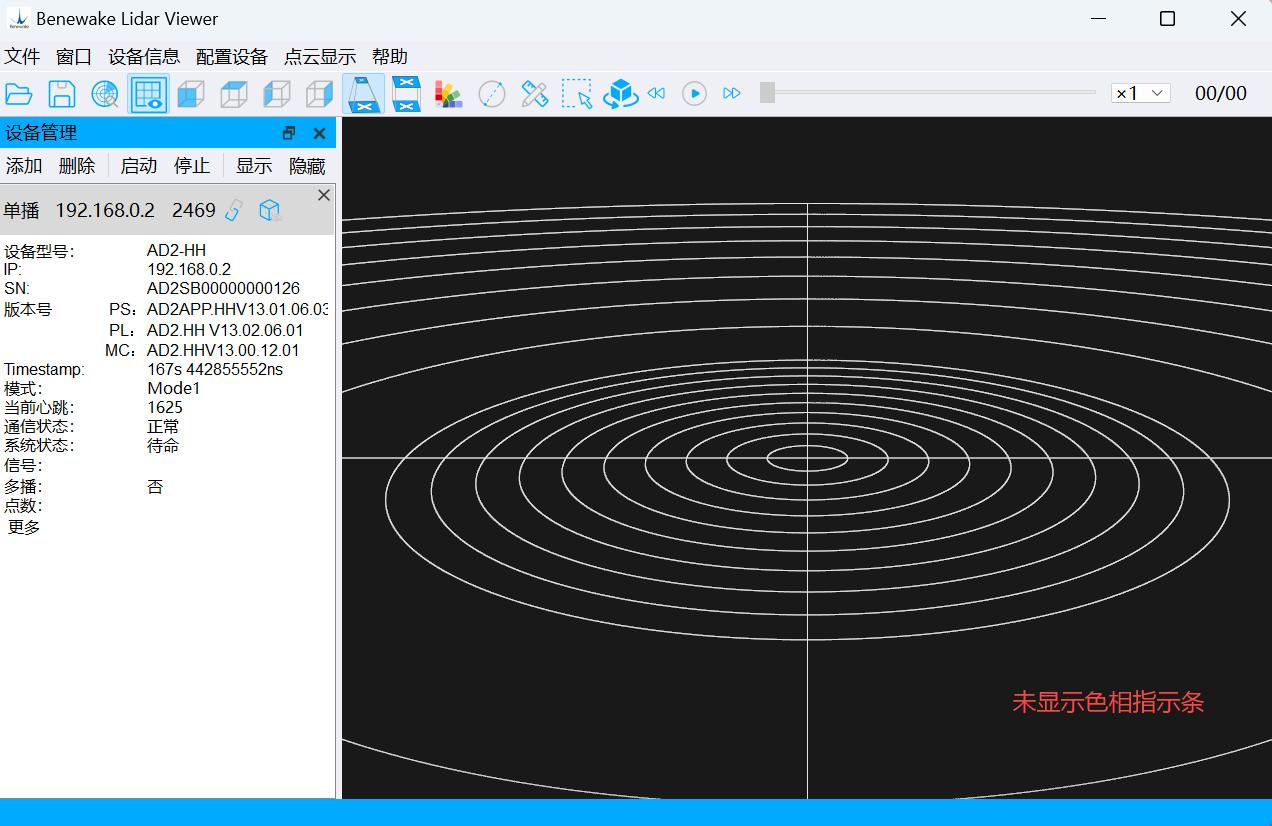The image size is (1272, 826).
Task: Toggle the grid visibility eye button
Action: pyautogui.click(x=148, y=94)
